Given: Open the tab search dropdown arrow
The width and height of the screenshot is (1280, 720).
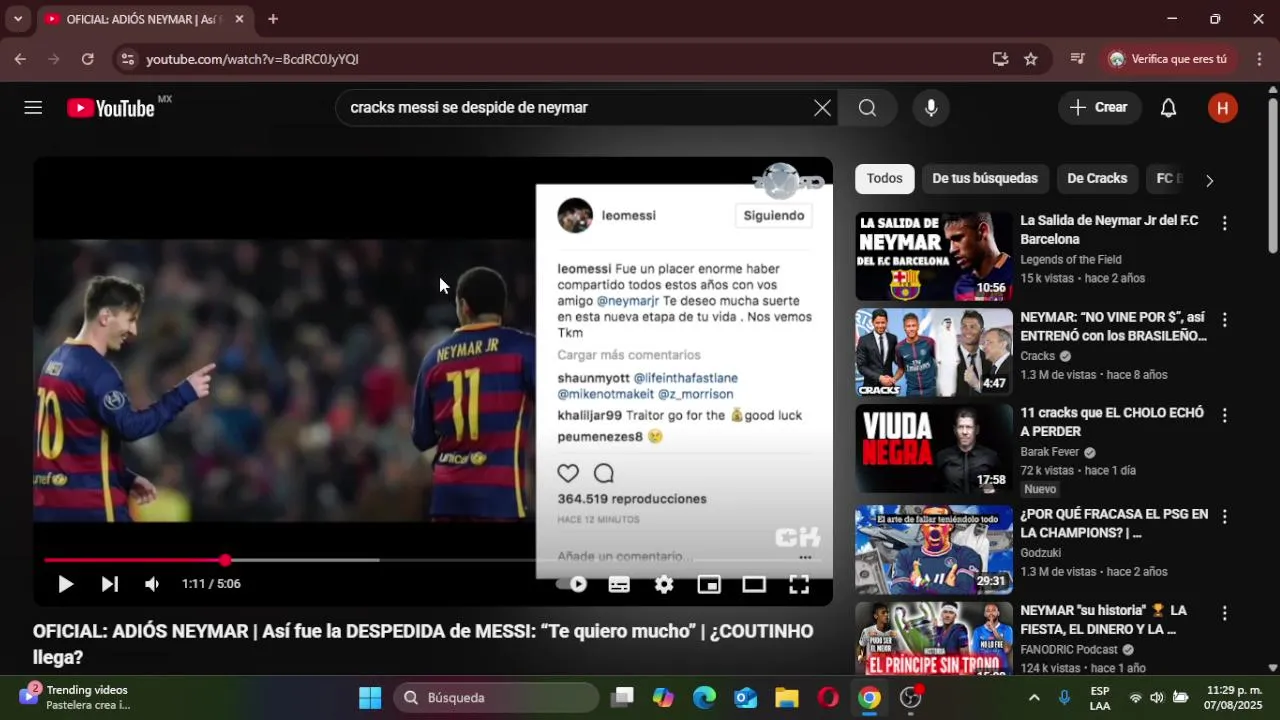Looking at the screenshot, I should pos(17,19).
